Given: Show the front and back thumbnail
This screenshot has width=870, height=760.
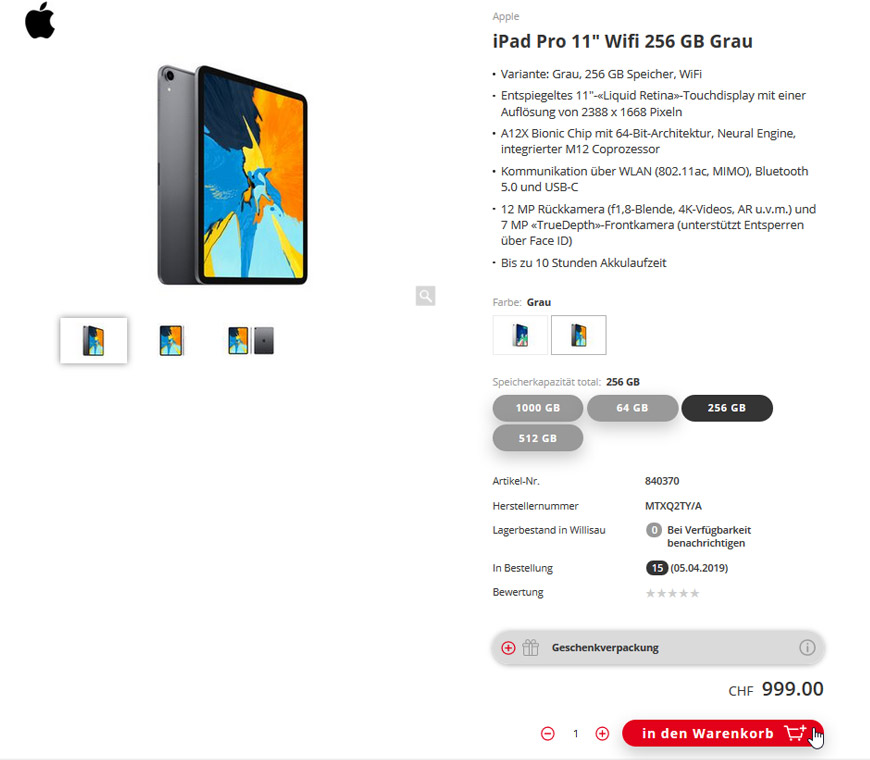Looking at the screenshot, I should pos(251,340).
